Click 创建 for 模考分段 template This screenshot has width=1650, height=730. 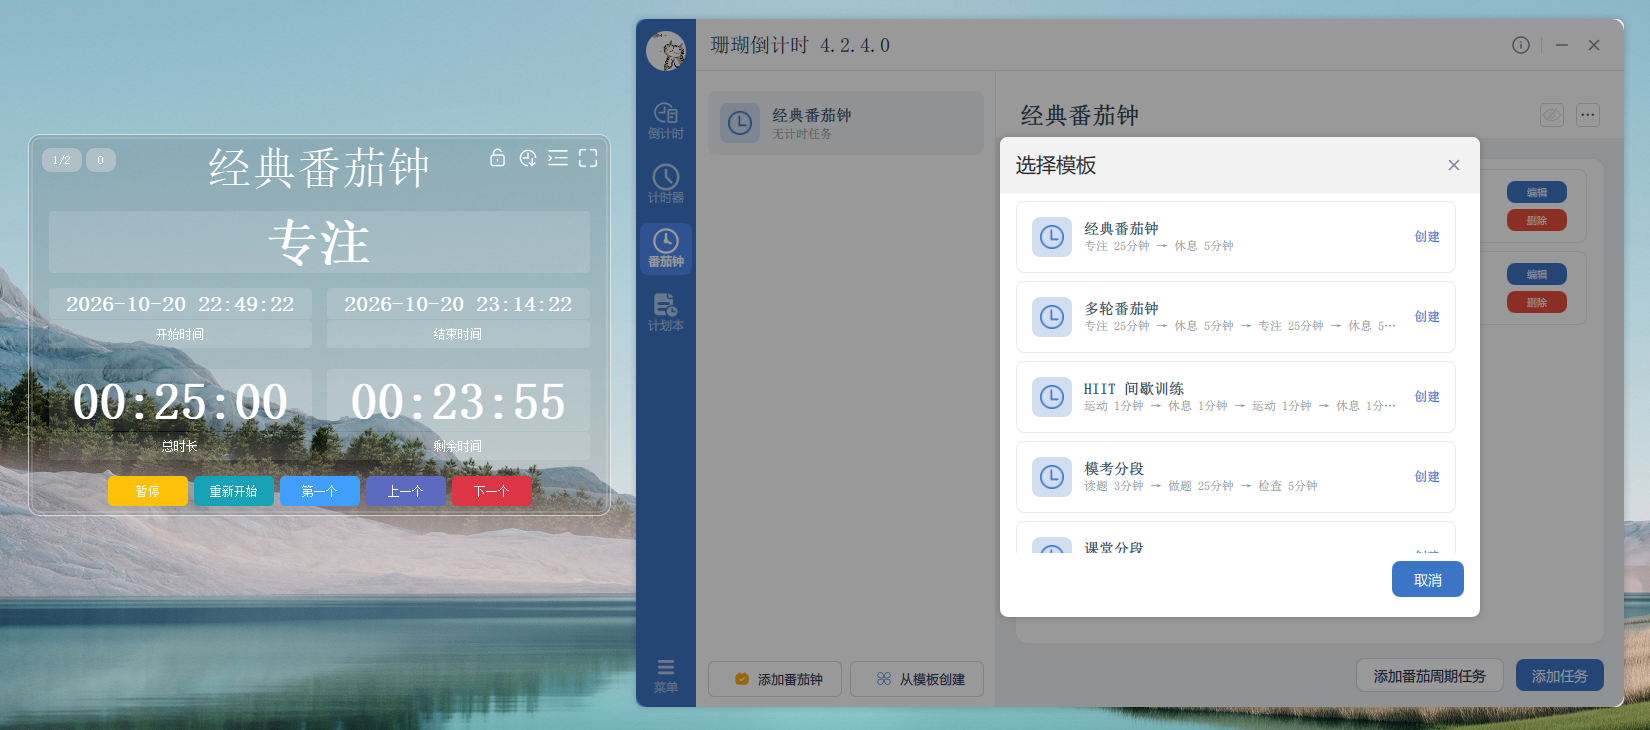point(1427,477)
